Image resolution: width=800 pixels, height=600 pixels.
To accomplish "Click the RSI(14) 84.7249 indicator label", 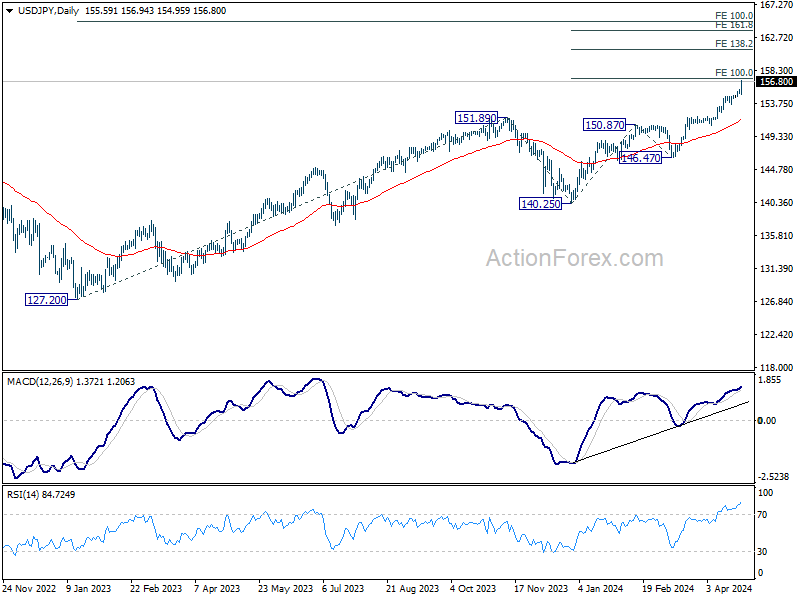I will pos(41,495).
